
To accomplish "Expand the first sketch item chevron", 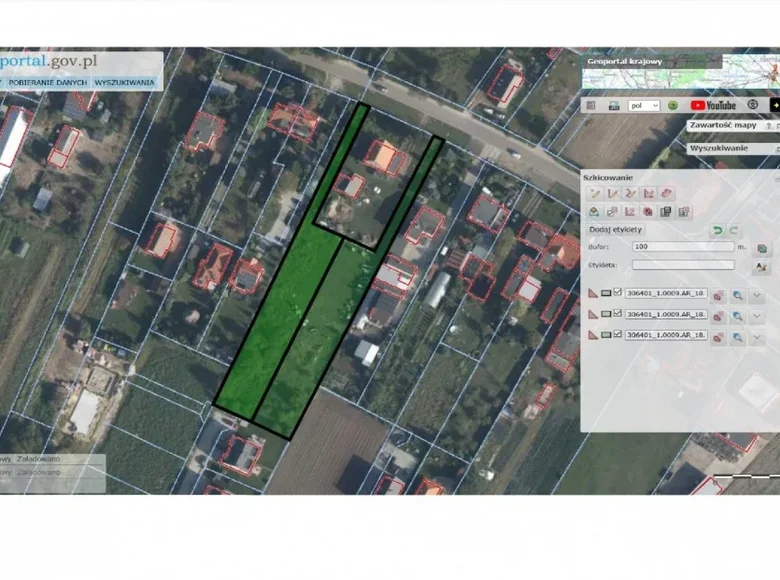I will [x=758, y=294].
